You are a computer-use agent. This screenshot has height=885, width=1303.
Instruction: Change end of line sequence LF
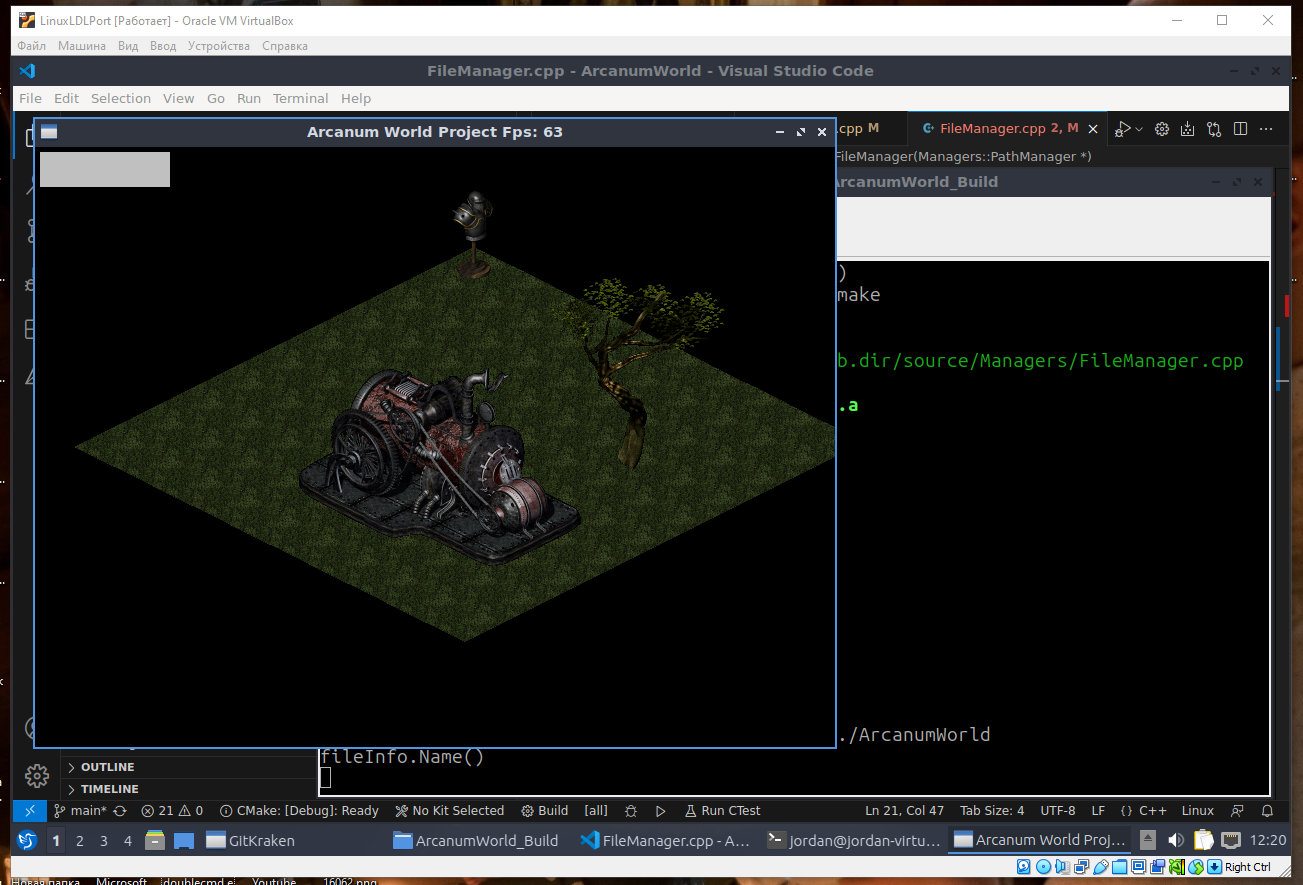pyautogui.click(x=1098, y=811)
